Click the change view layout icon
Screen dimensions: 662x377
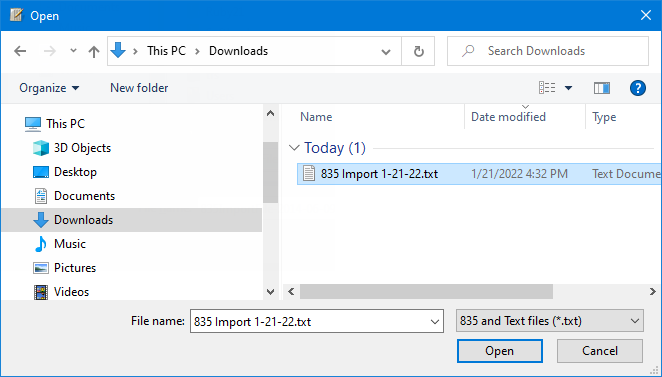(x=547, y=88)
